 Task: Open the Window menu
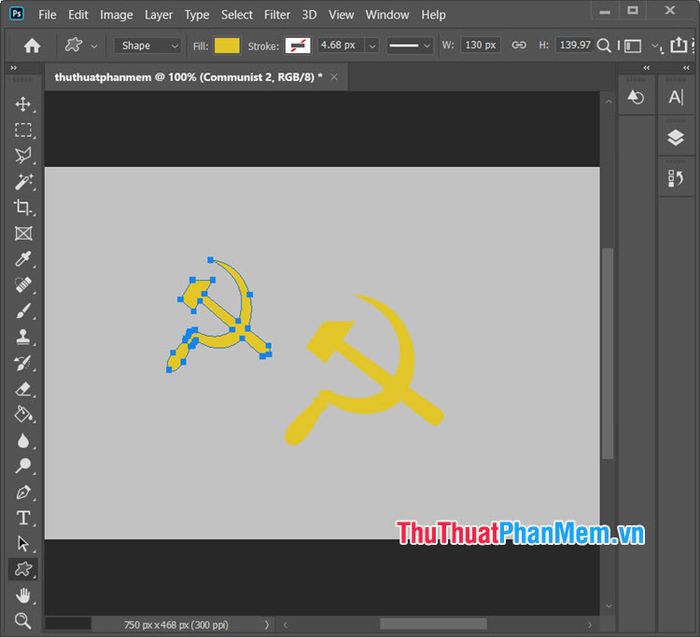click(x=387, y=15)
